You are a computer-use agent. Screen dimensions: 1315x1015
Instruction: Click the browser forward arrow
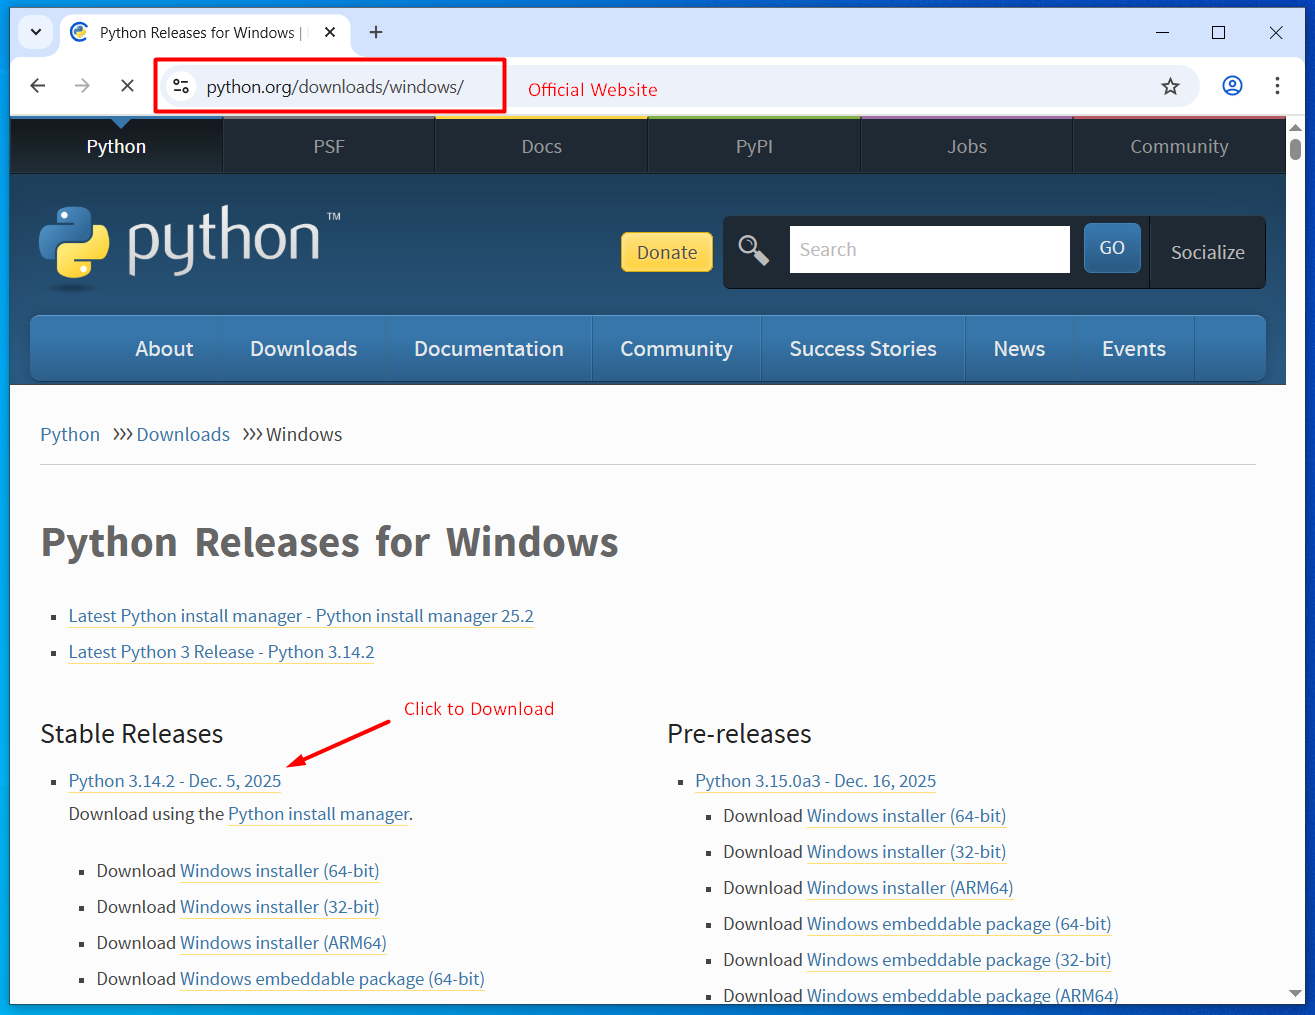(x=82, y=86)
